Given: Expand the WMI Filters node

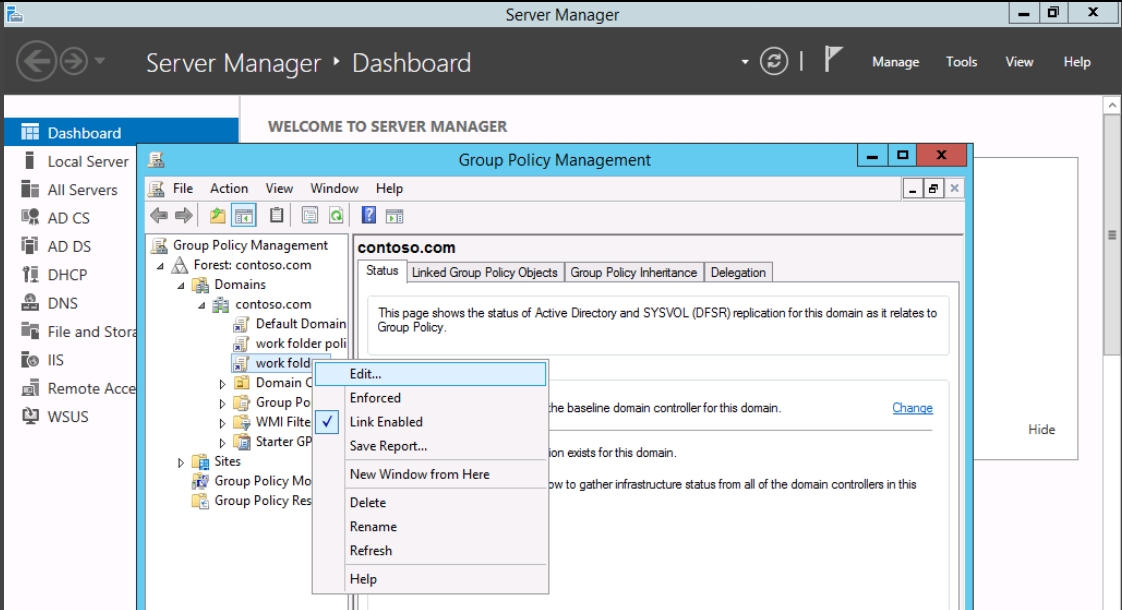Looking at the screenshot, I should [x=223, y=423].
